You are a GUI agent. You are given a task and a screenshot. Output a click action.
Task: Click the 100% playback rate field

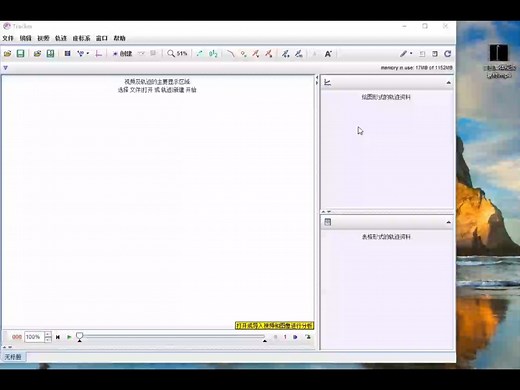pyautogui.click(x=34, y=337)
